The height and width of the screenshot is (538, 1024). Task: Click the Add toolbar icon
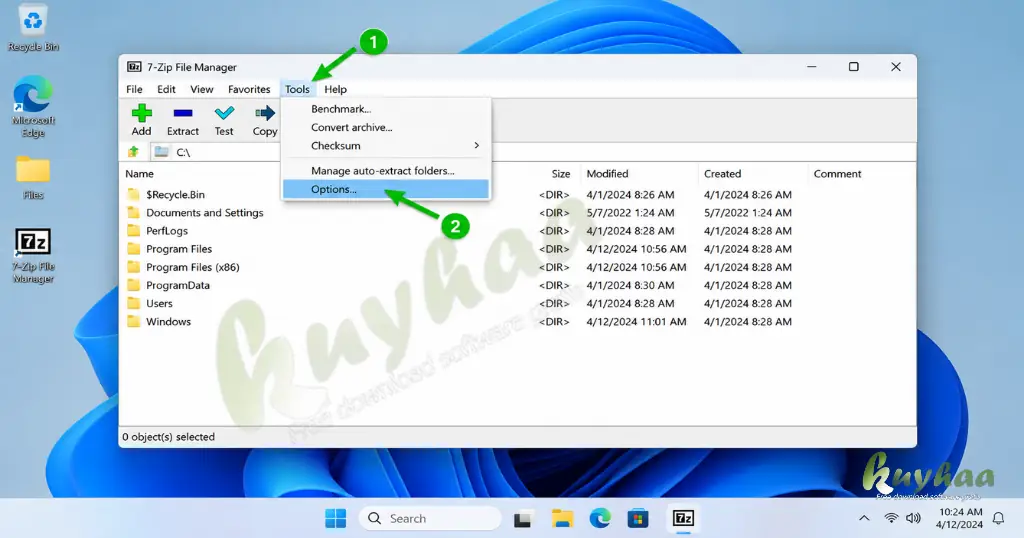point(141,114)
